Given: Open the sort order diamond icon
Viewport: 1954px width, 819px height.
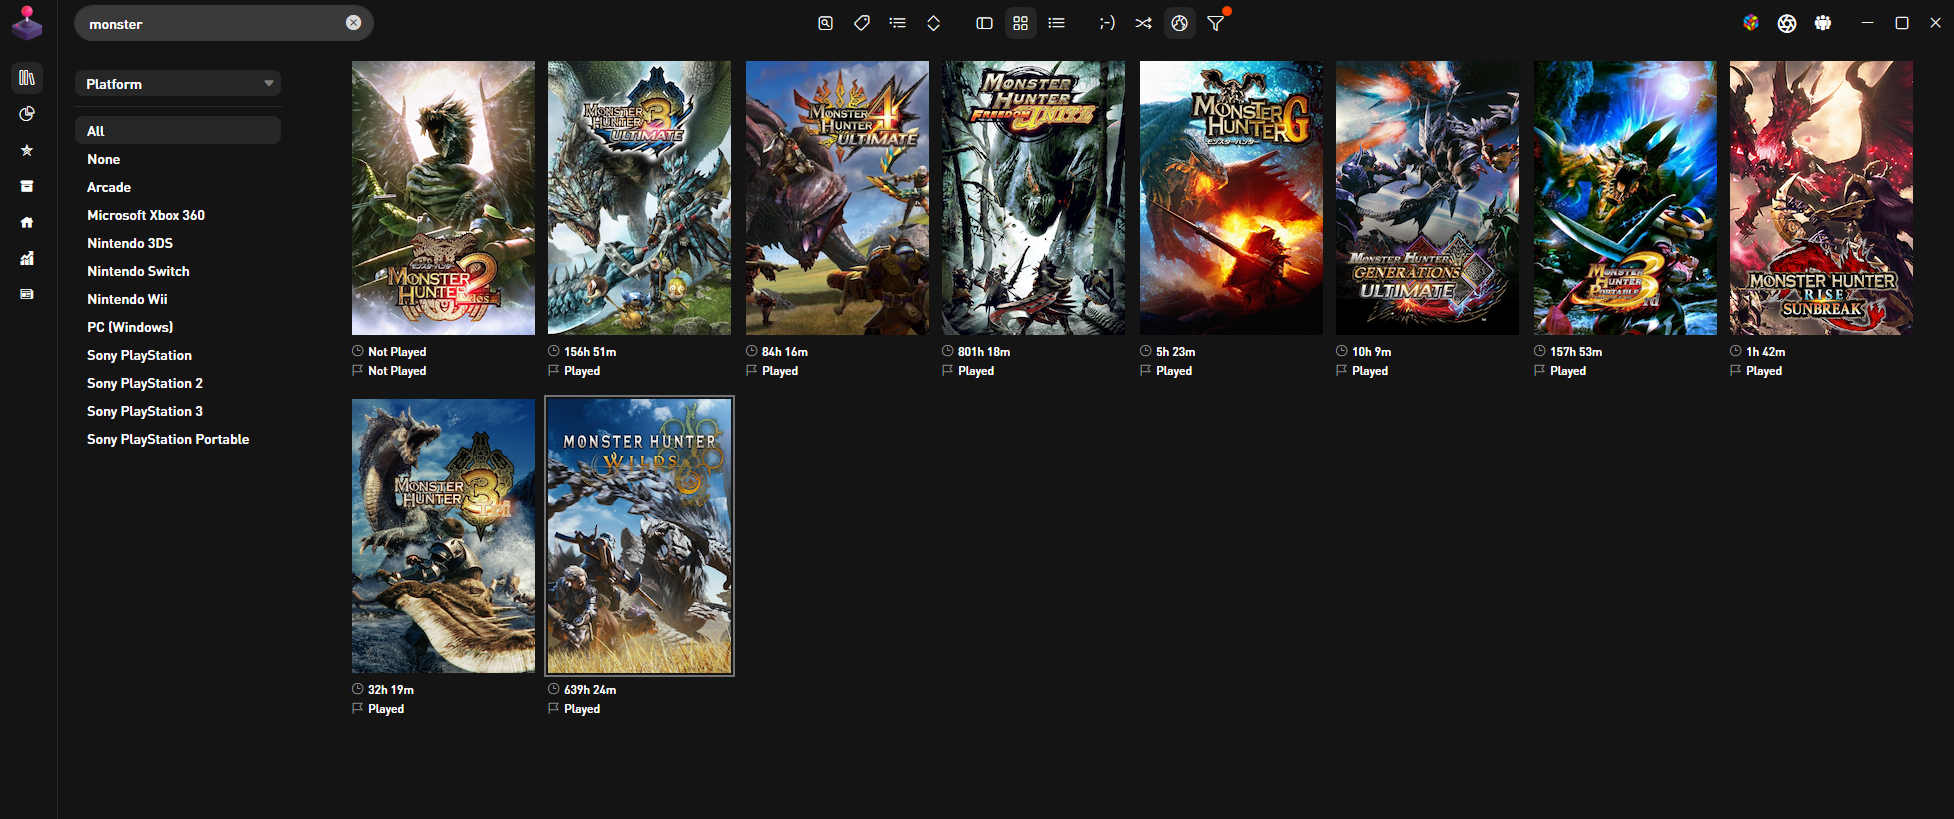Looking at the screenshot, I should [x=934, y=23].
